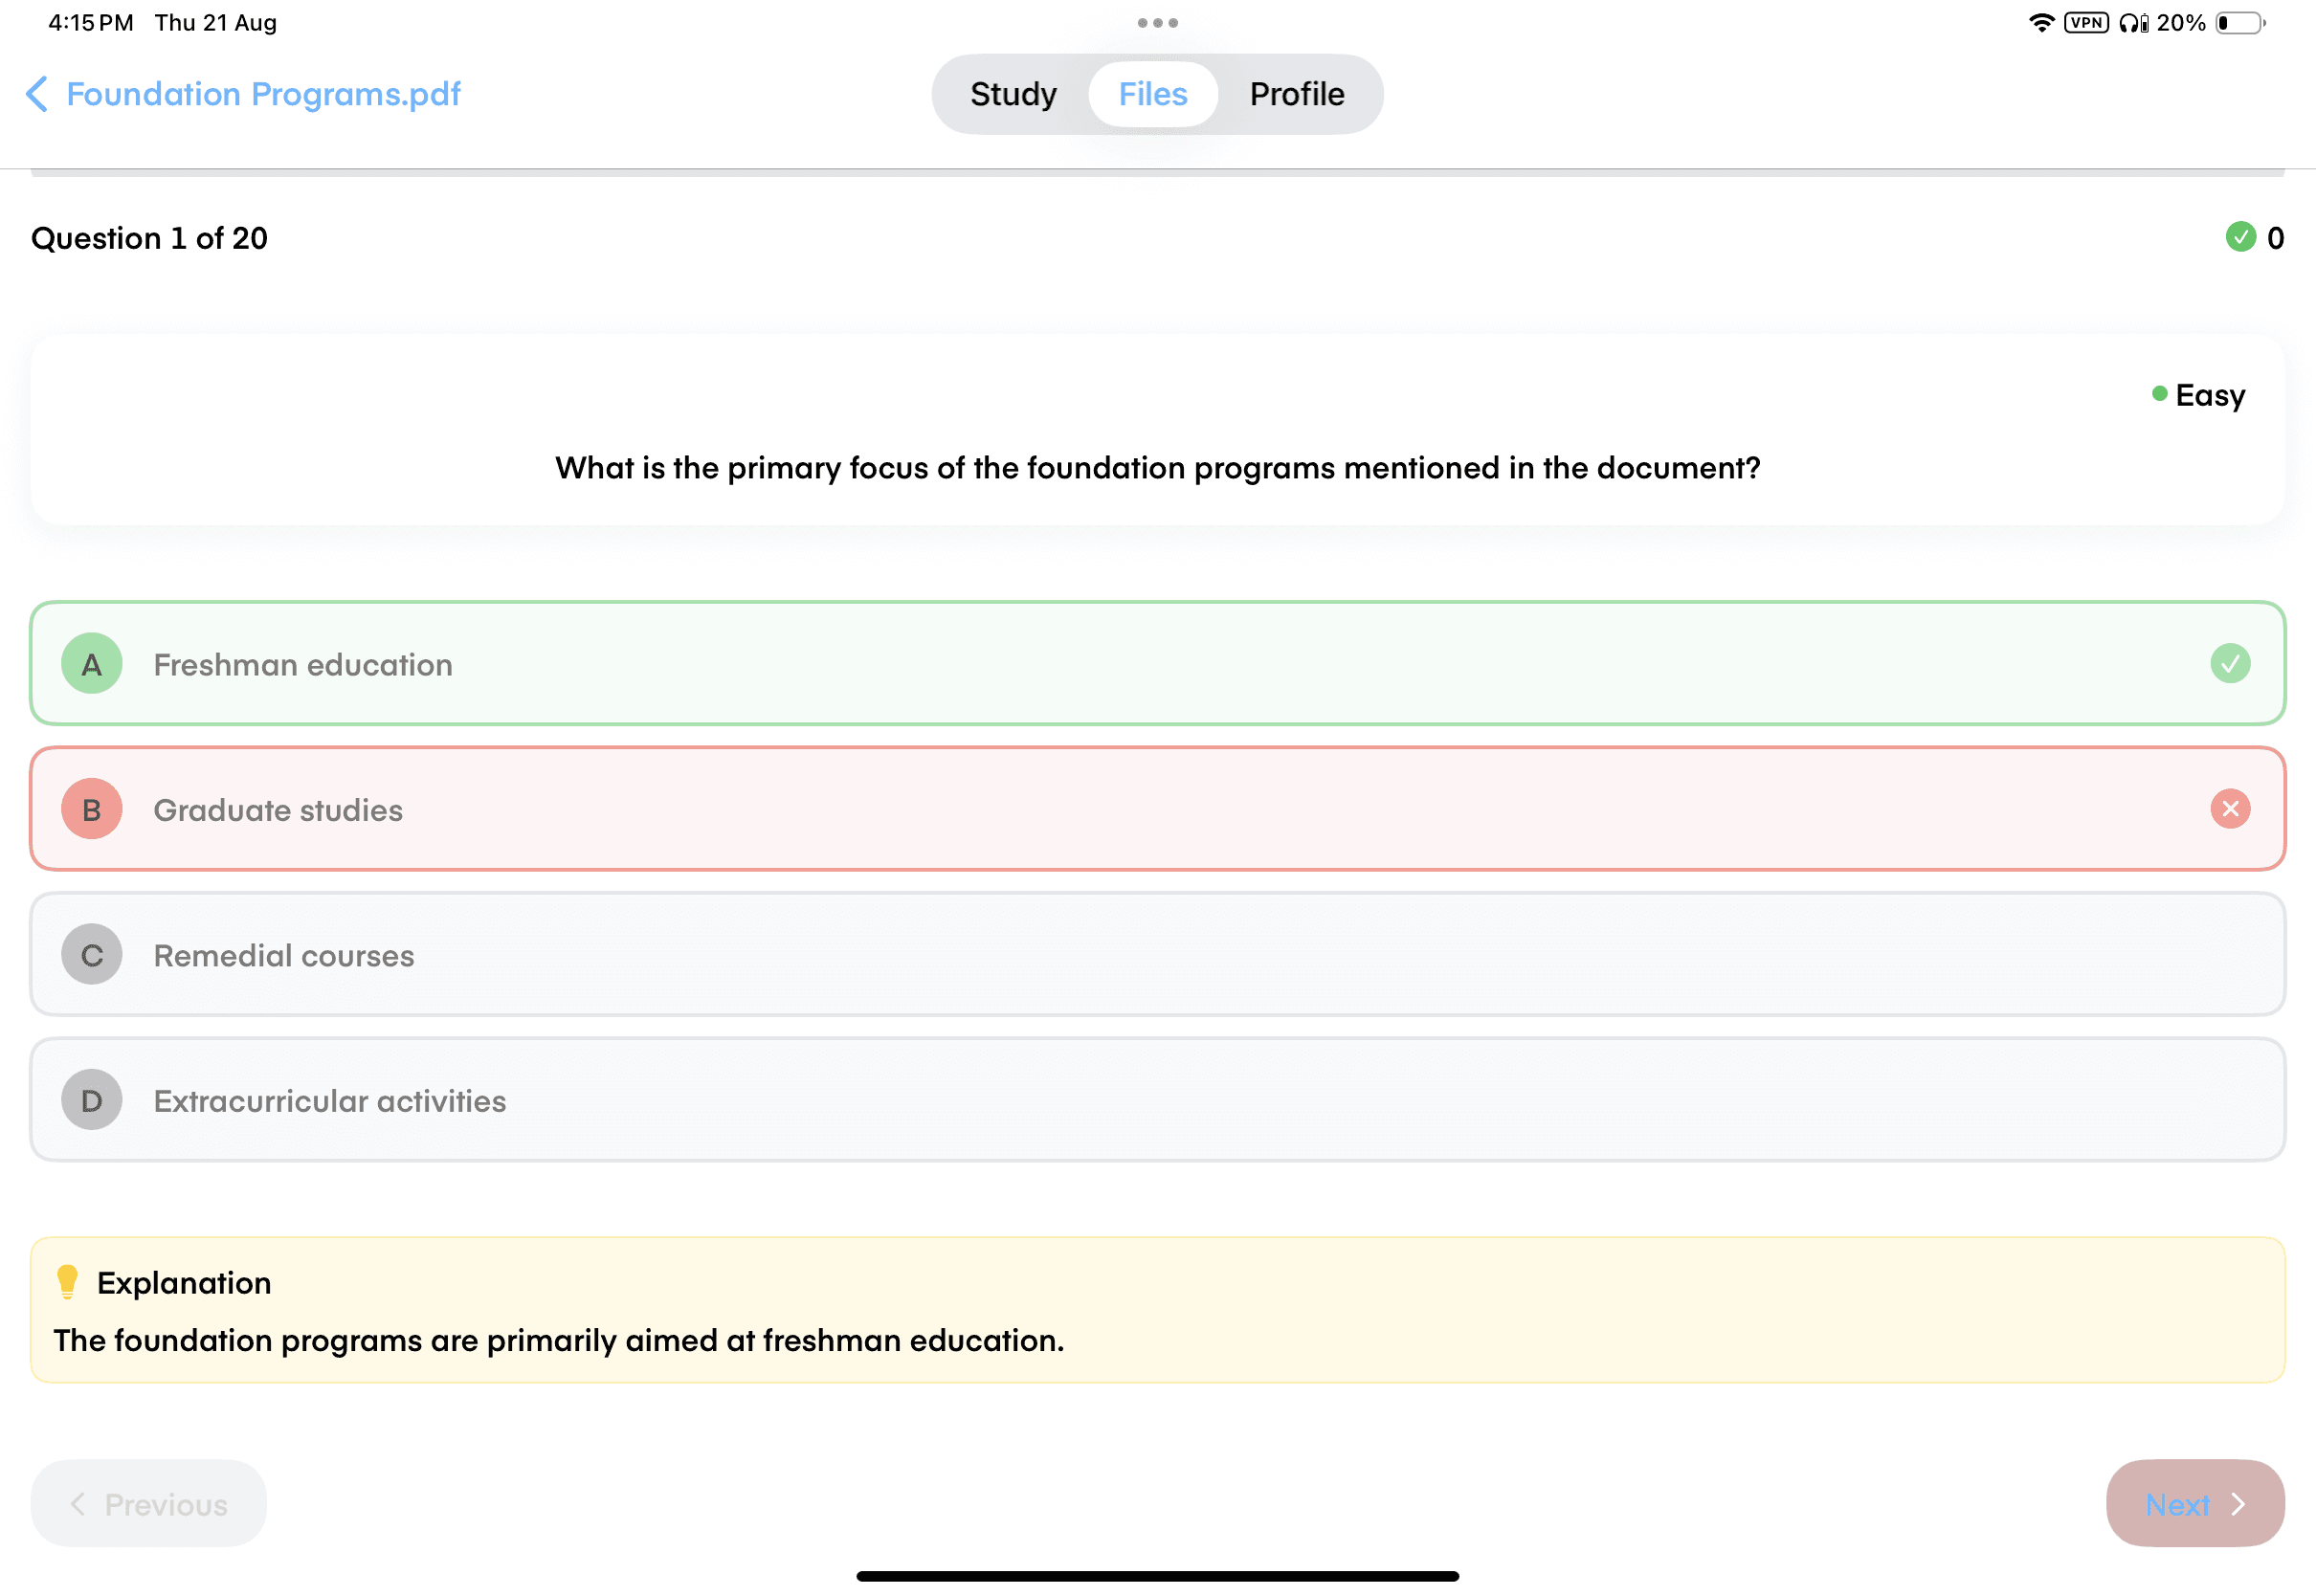
Task: Click the green checkmark on answer A
Action: [2230, 663]
